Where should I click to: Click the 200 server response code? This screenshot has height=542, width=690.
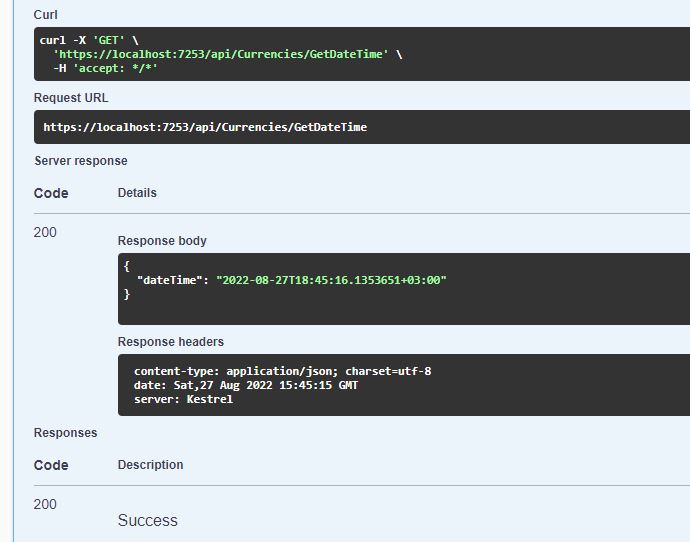(x=45, y=233)
